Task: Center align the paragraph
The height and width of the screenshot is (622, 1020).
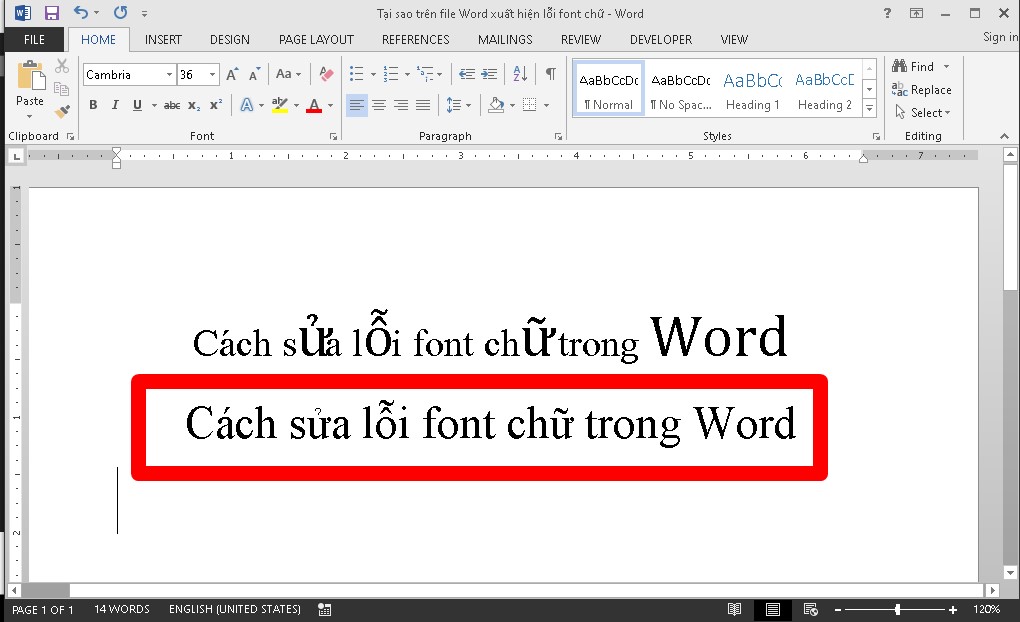Action: point(379,105)
